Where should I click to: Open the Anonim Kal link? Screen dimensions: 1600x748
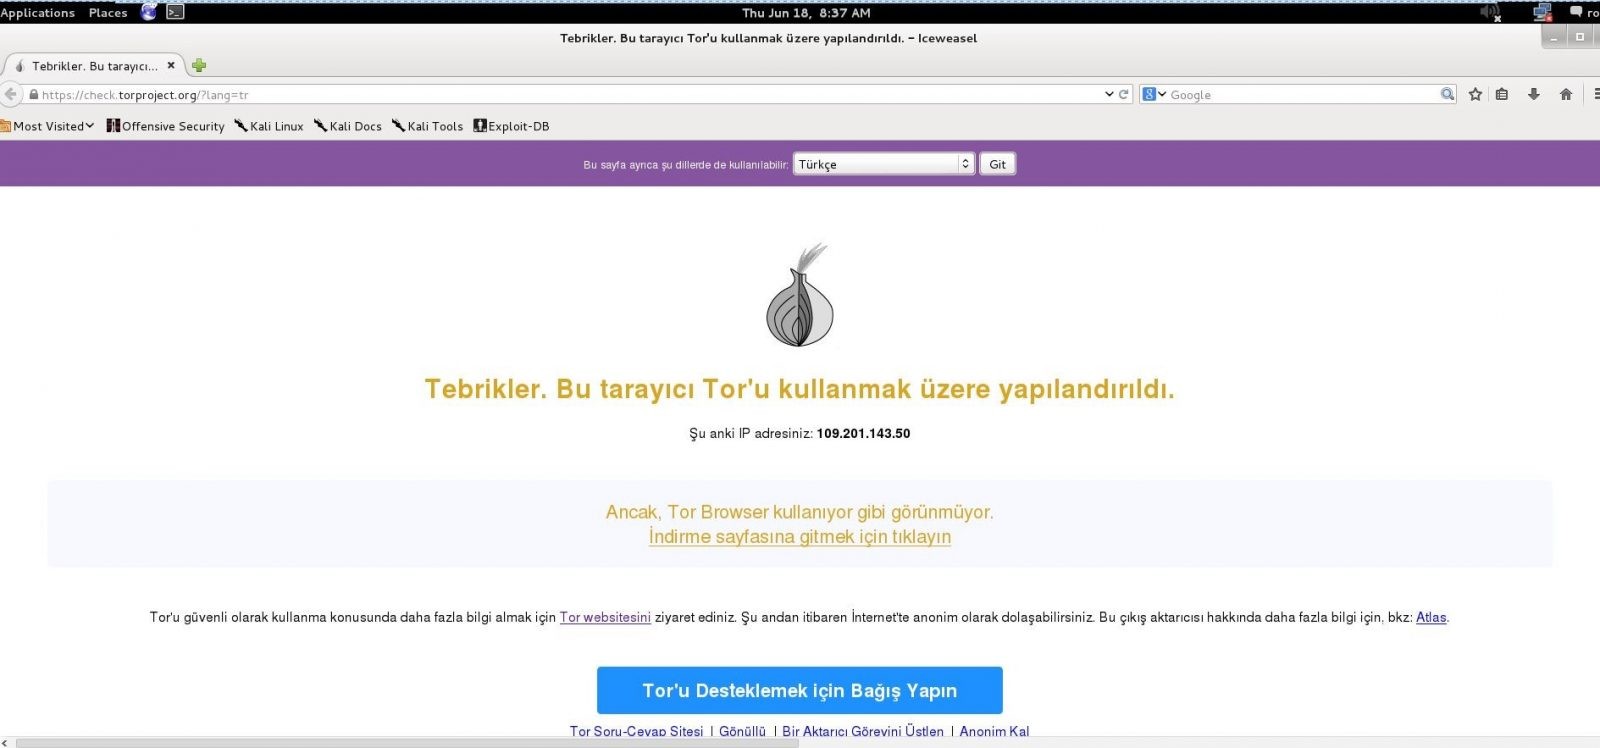coord(994,731)
